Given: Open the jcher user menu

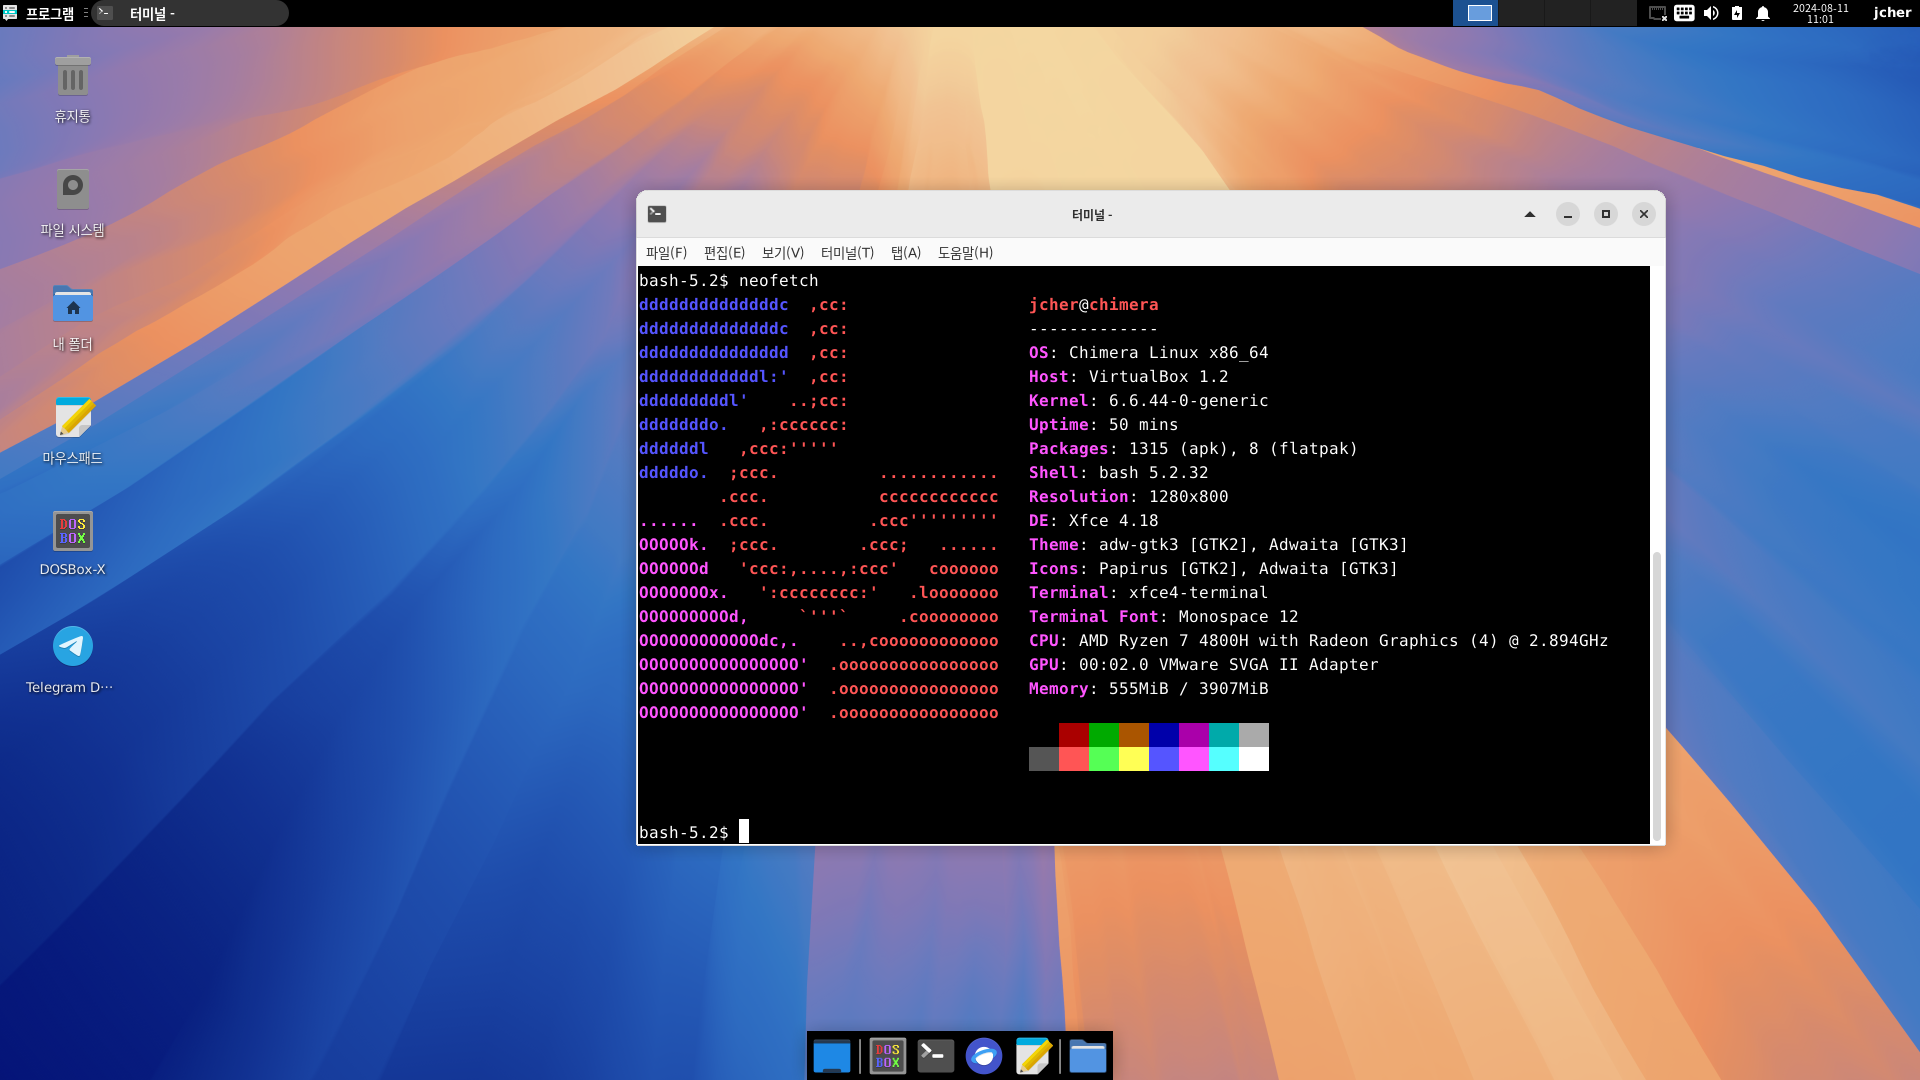Looking at the screenshot, I should pyautogui.click(x=1892, y=13).
